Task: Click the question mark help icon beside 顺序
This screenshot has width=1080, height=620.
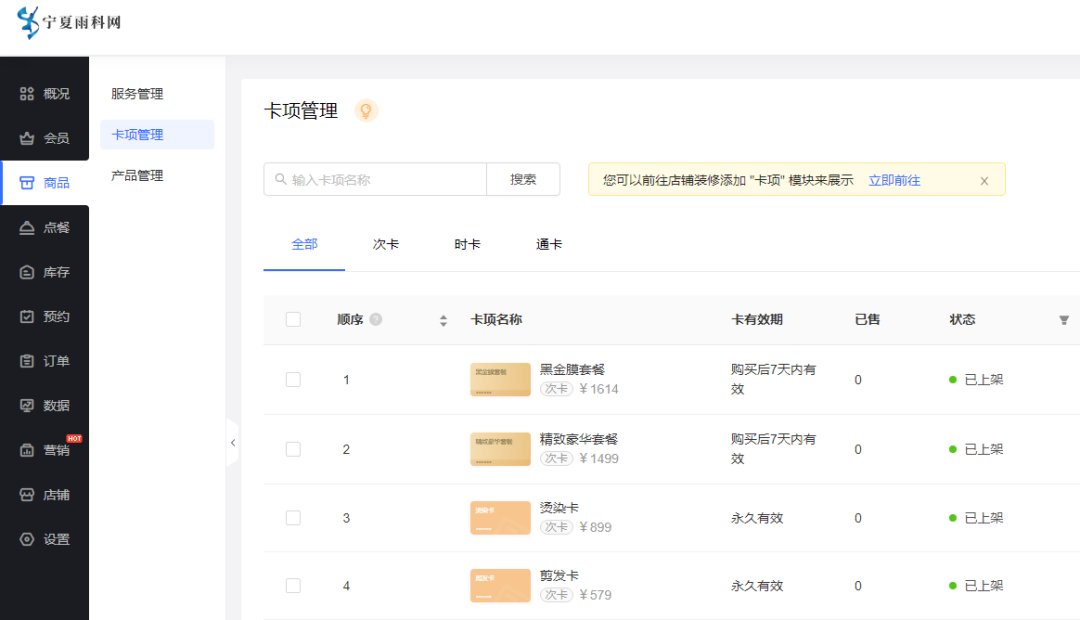Action: [x=375, y=319]
